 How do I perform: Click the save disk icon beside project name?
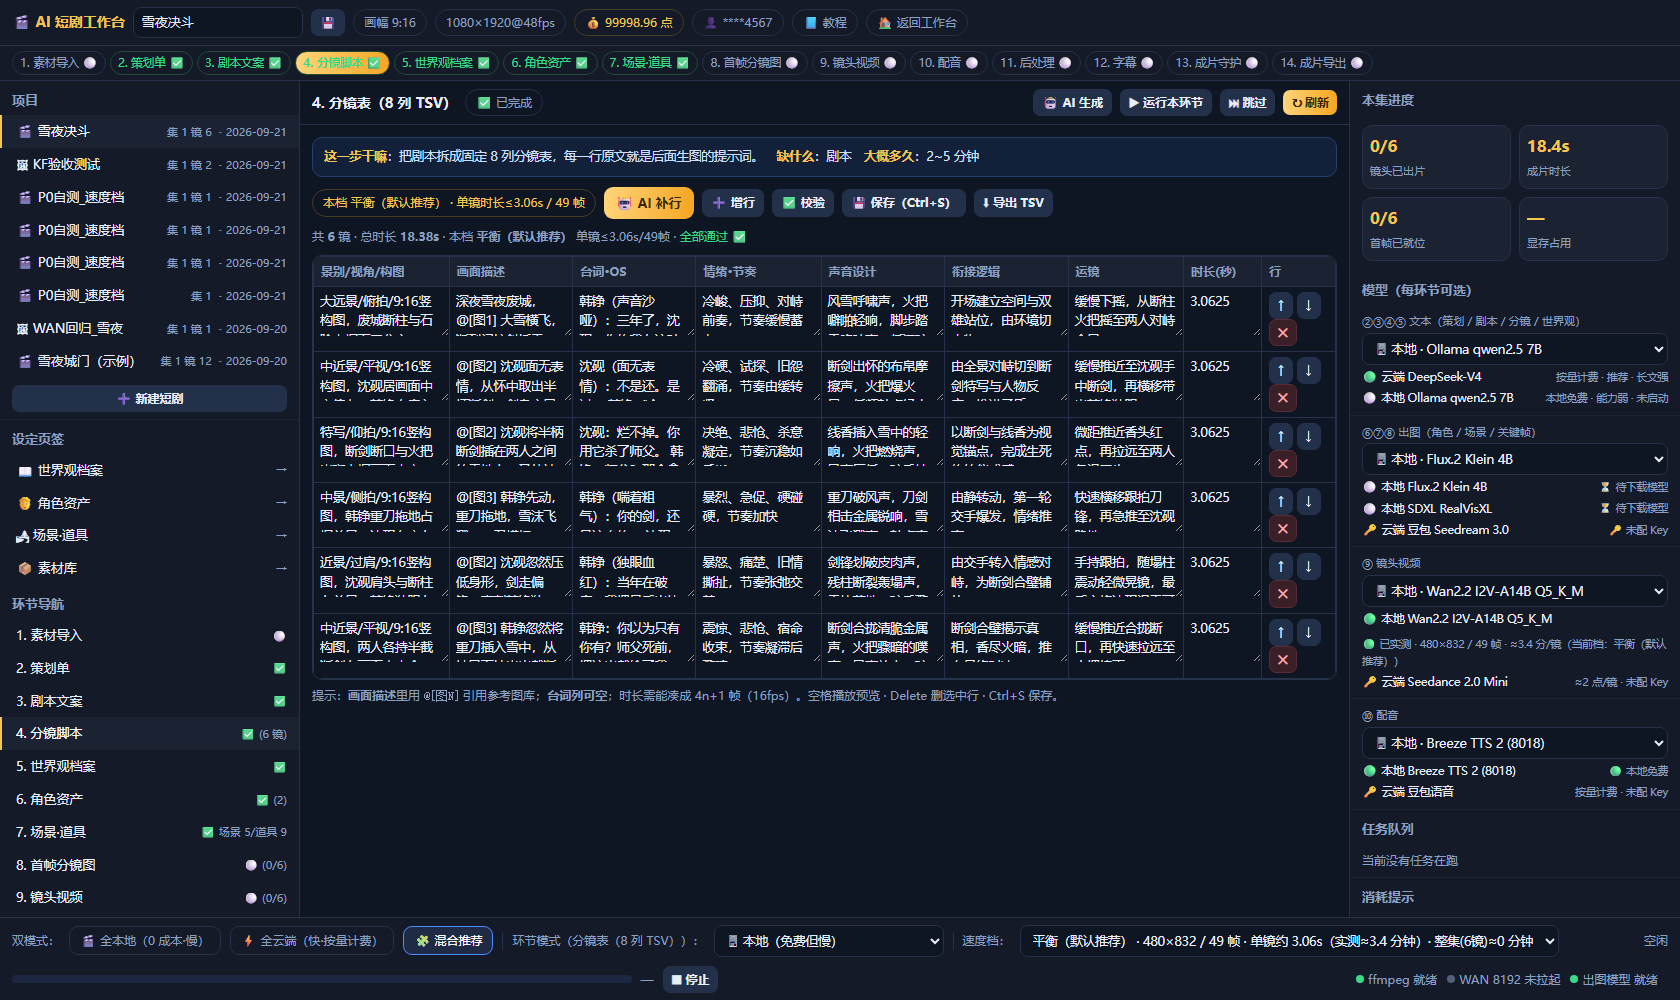(x=328, y=22)
